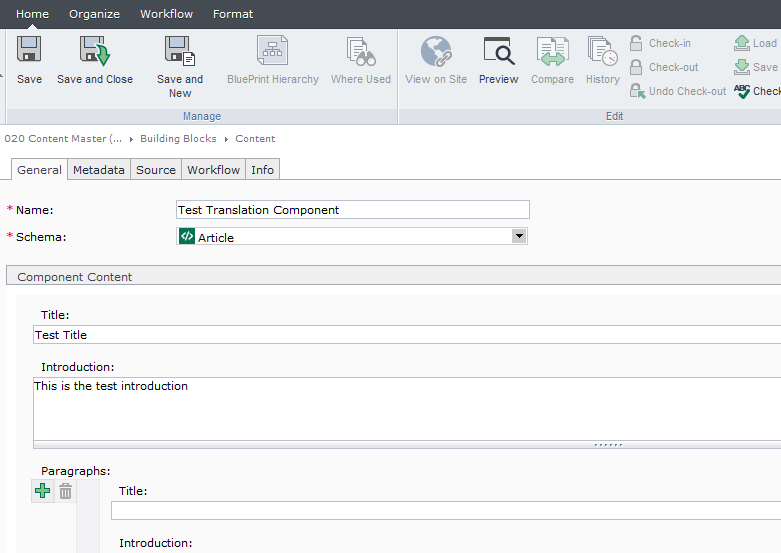
Task: Expand the Schema dropdown arrow
Action: point(518,236)
